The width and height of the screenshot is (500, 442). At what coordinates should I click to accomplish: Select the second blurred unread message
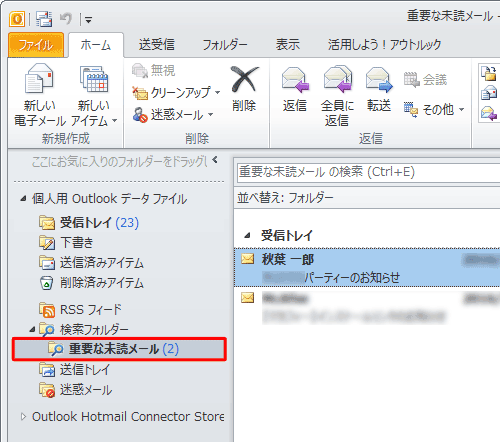[x=367, y=307]
